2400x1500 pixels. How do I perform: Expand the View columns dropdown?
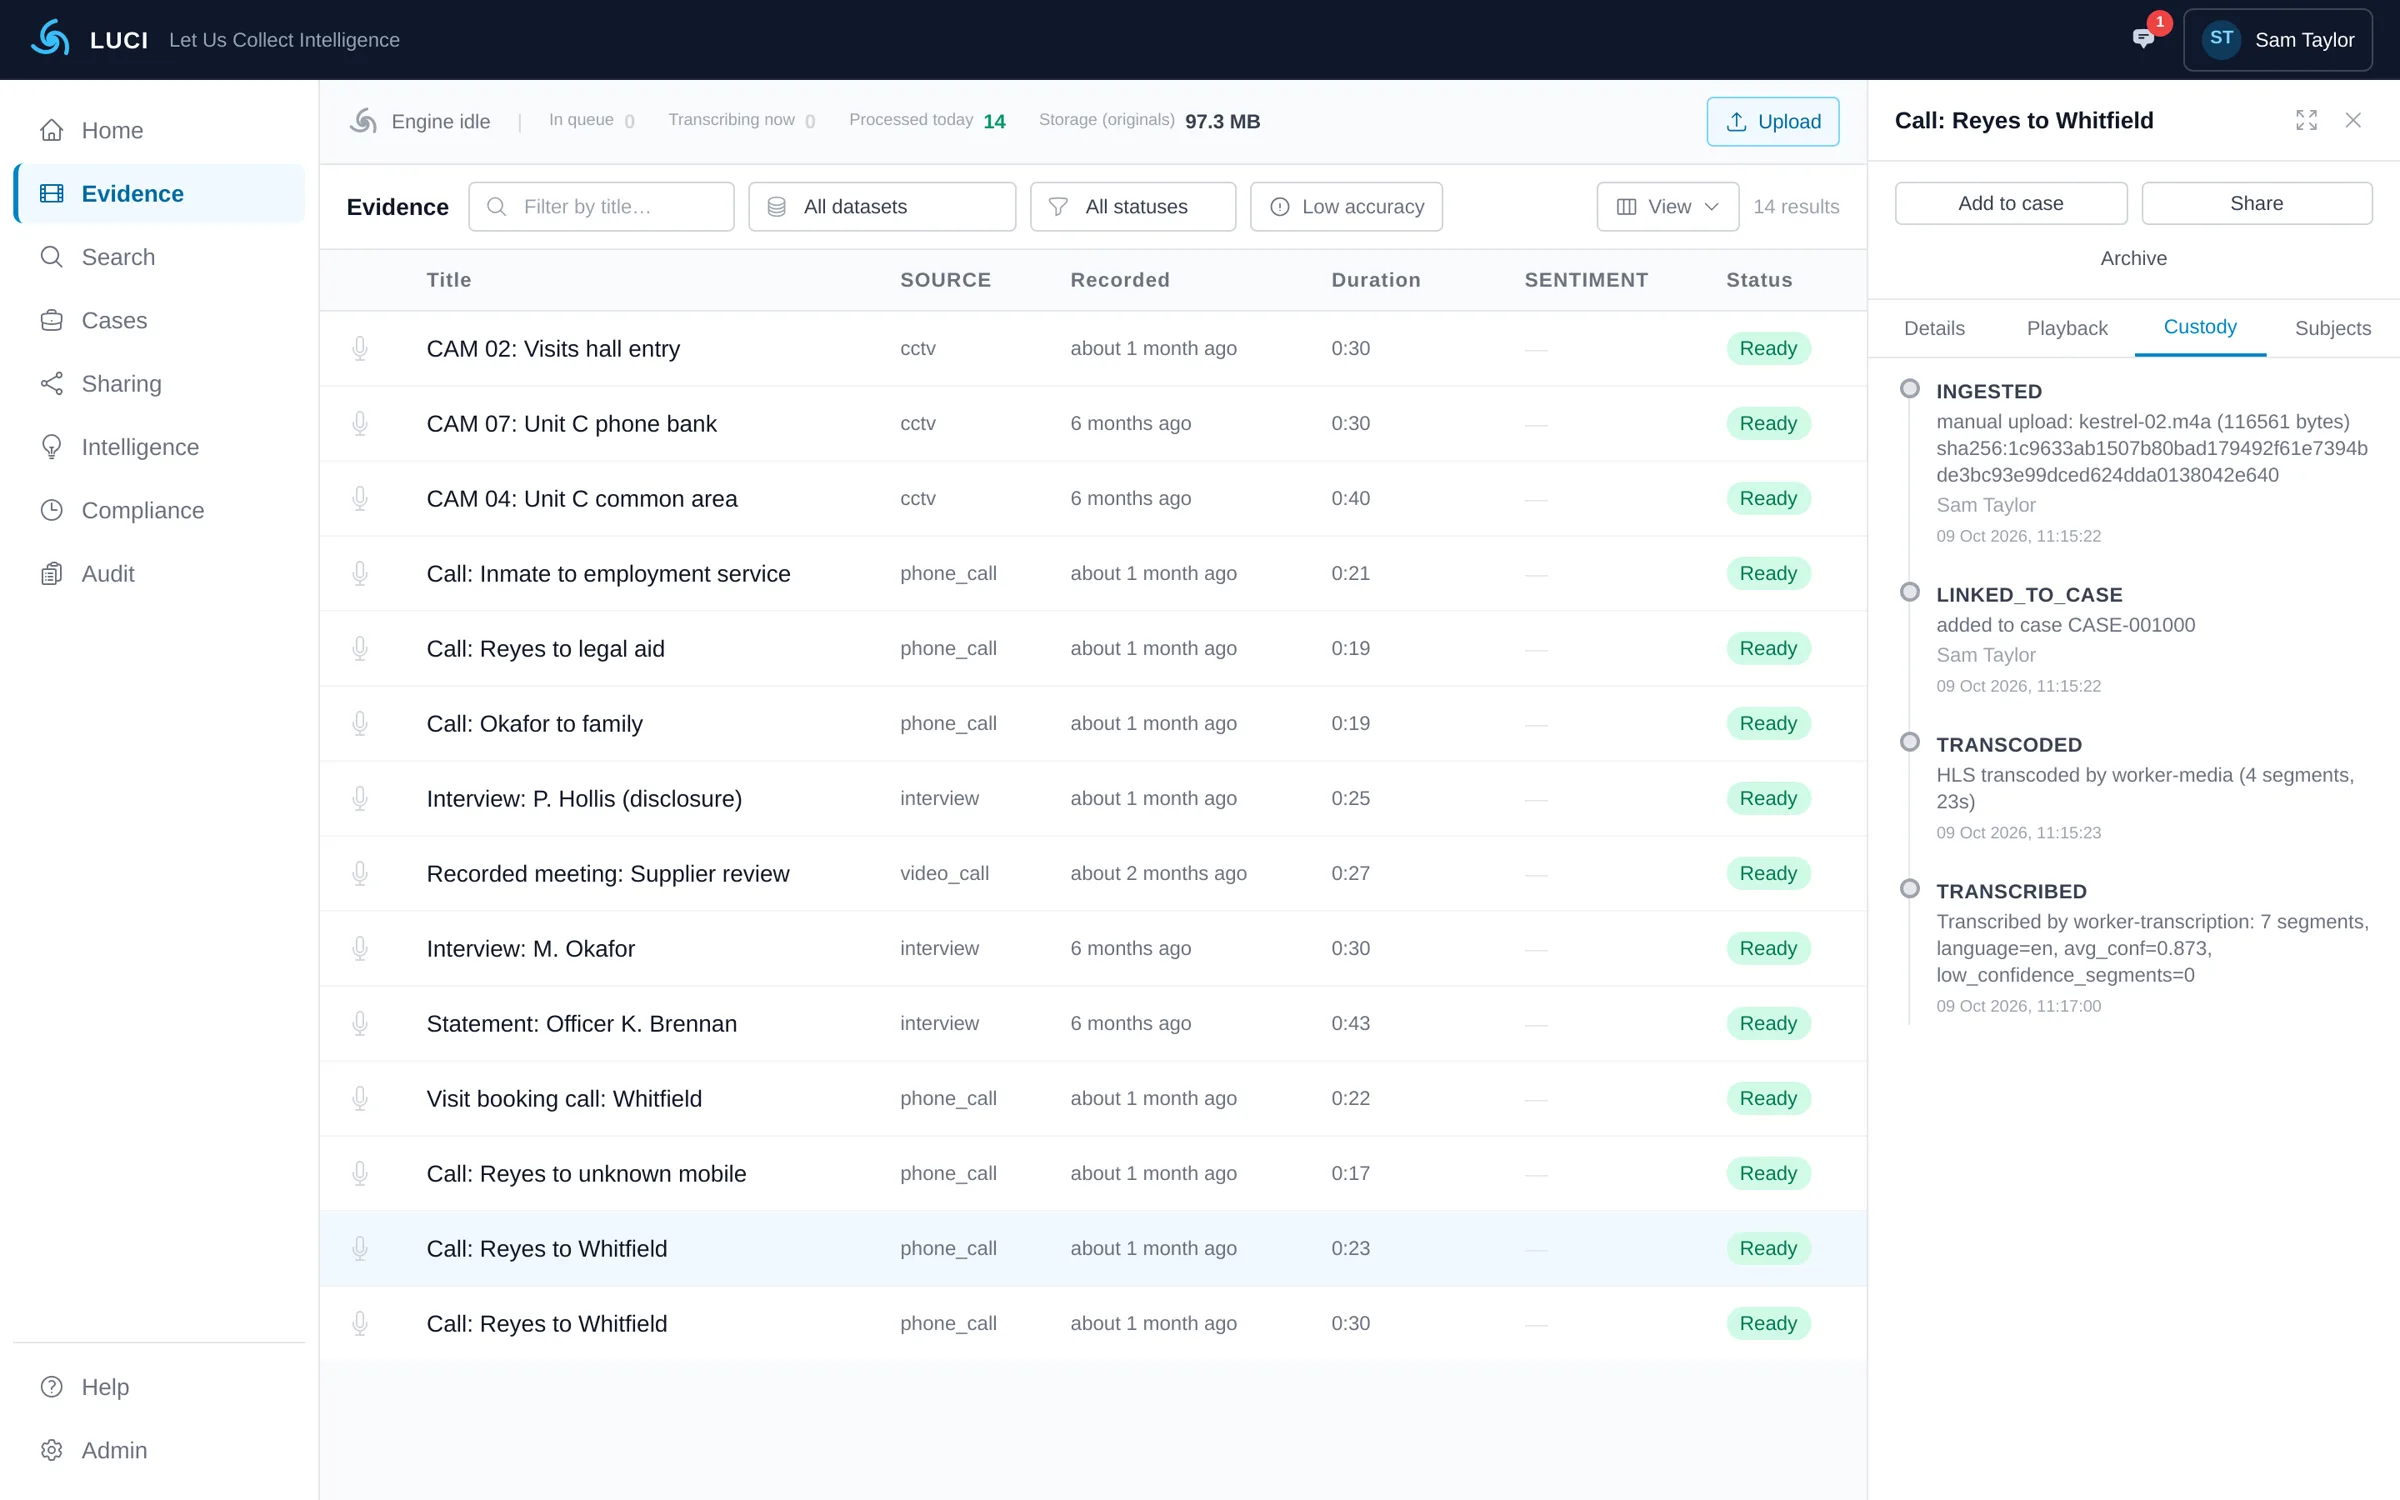[x=1667, y=207]
